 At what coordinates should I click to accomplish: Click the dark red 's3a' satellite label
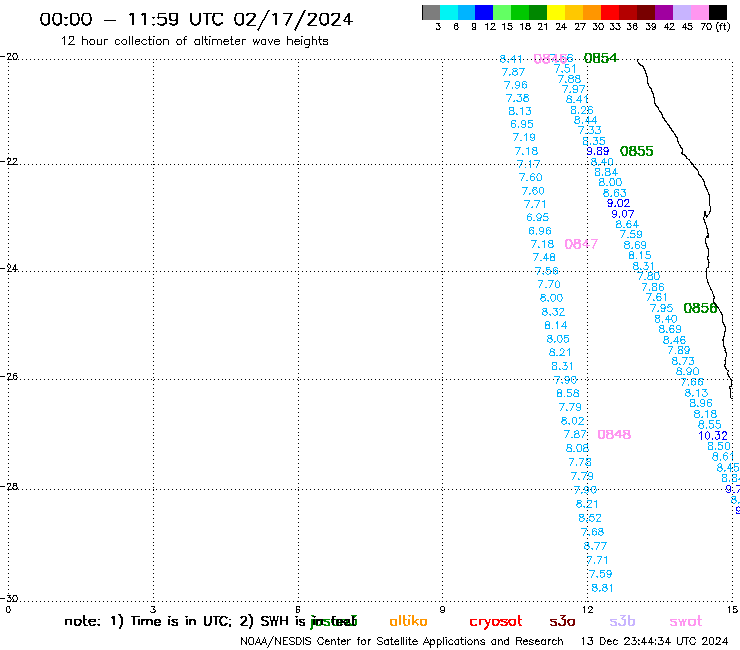(x=562, y=621)
